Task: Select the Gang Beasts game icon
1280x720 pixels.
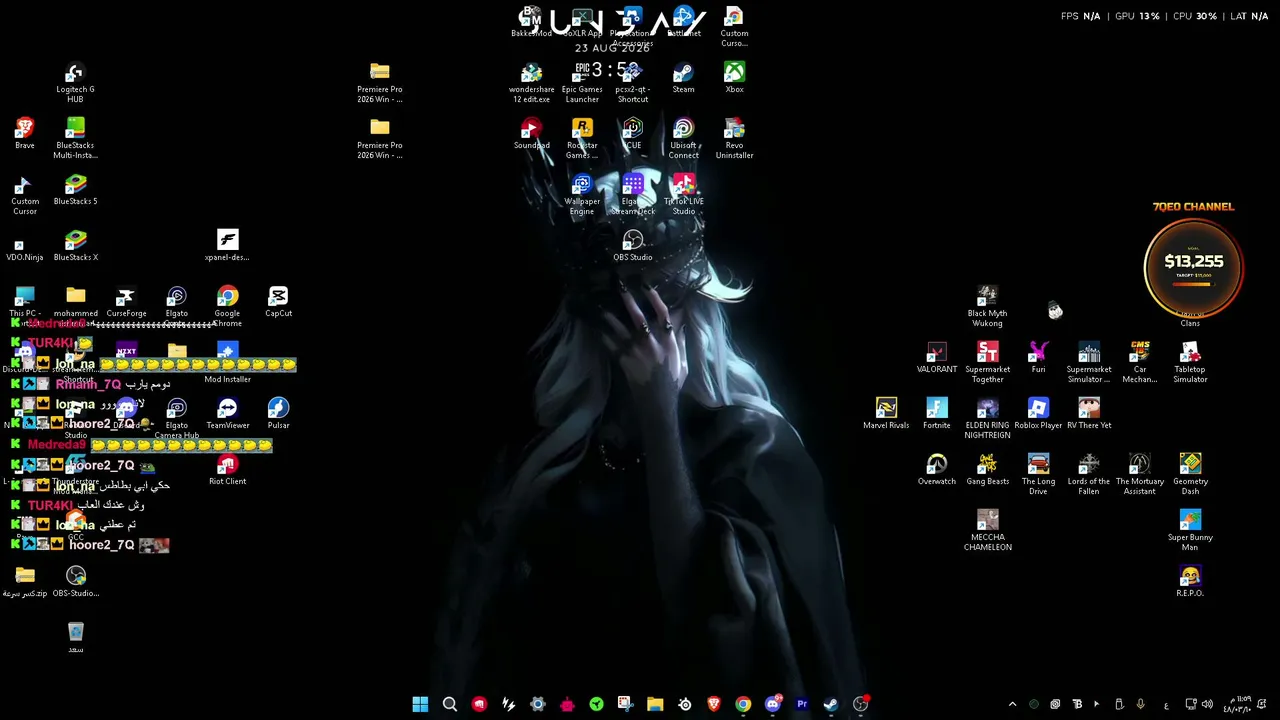Action: (988, 470)
